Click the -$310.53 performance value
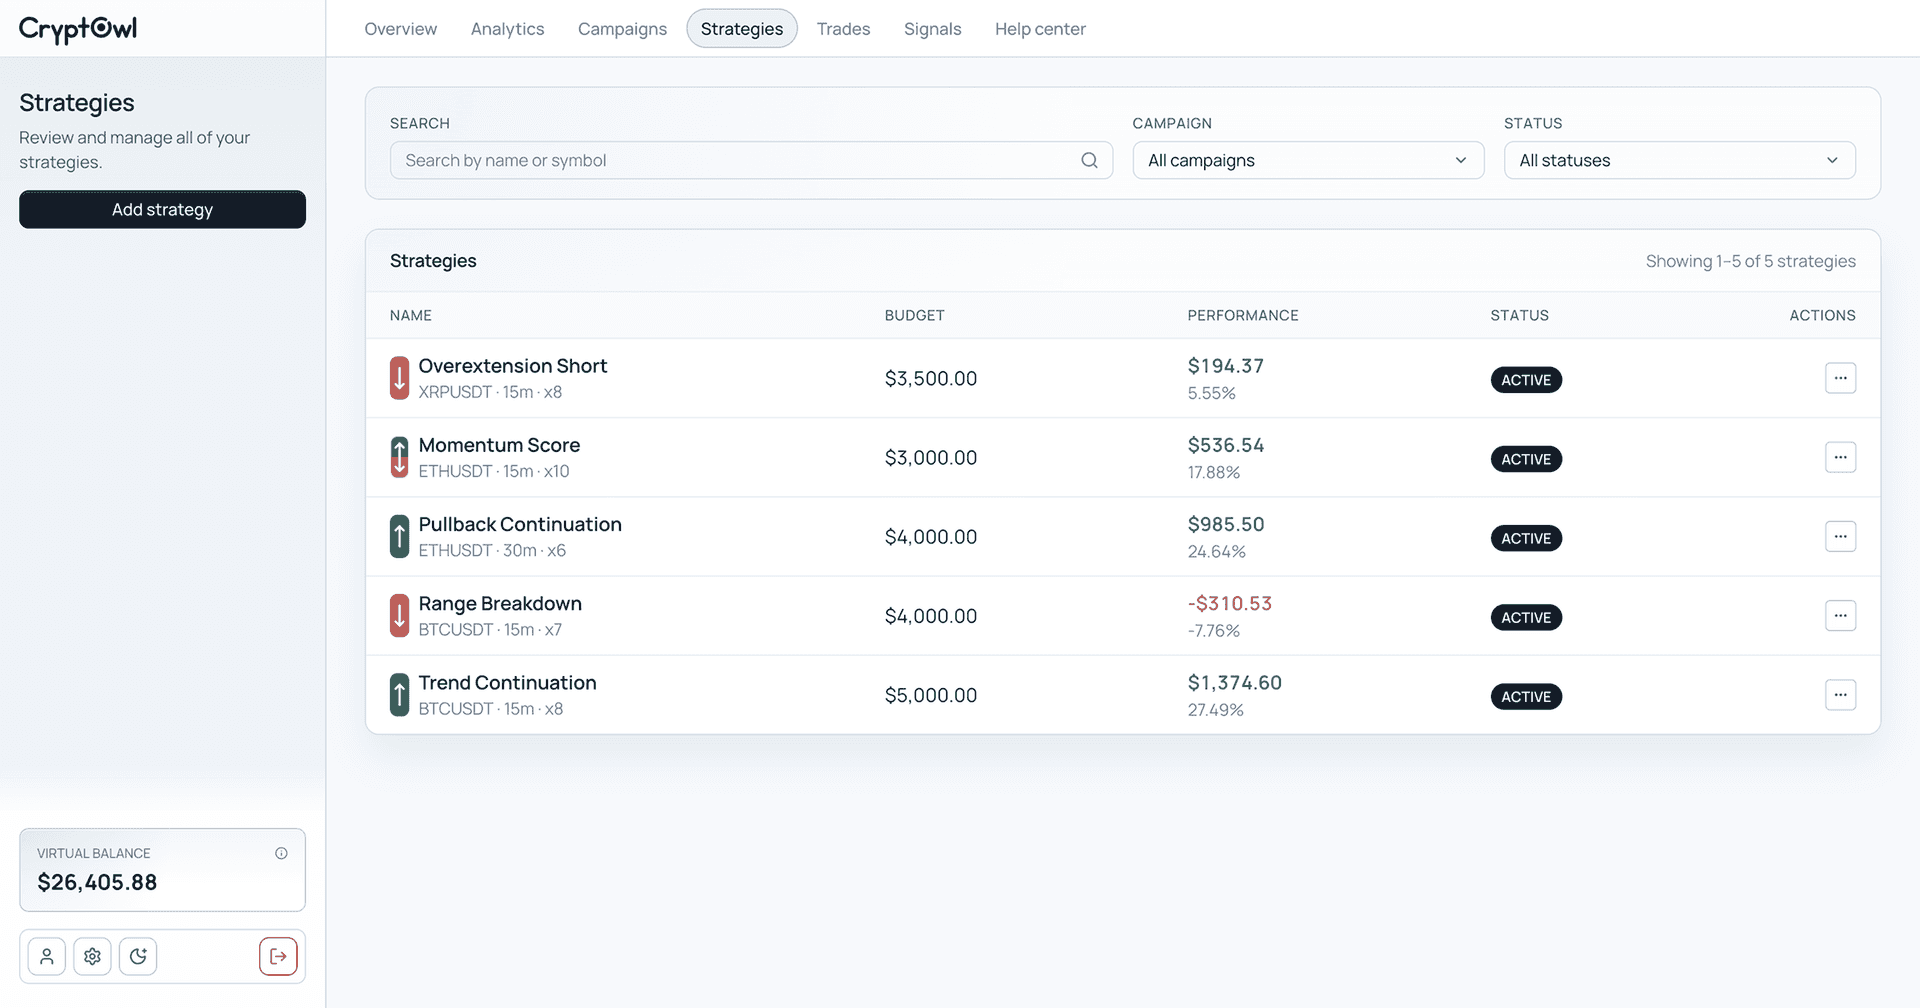The height and width of the screenshot is (1008, 1920). [x=1230, y=603]
